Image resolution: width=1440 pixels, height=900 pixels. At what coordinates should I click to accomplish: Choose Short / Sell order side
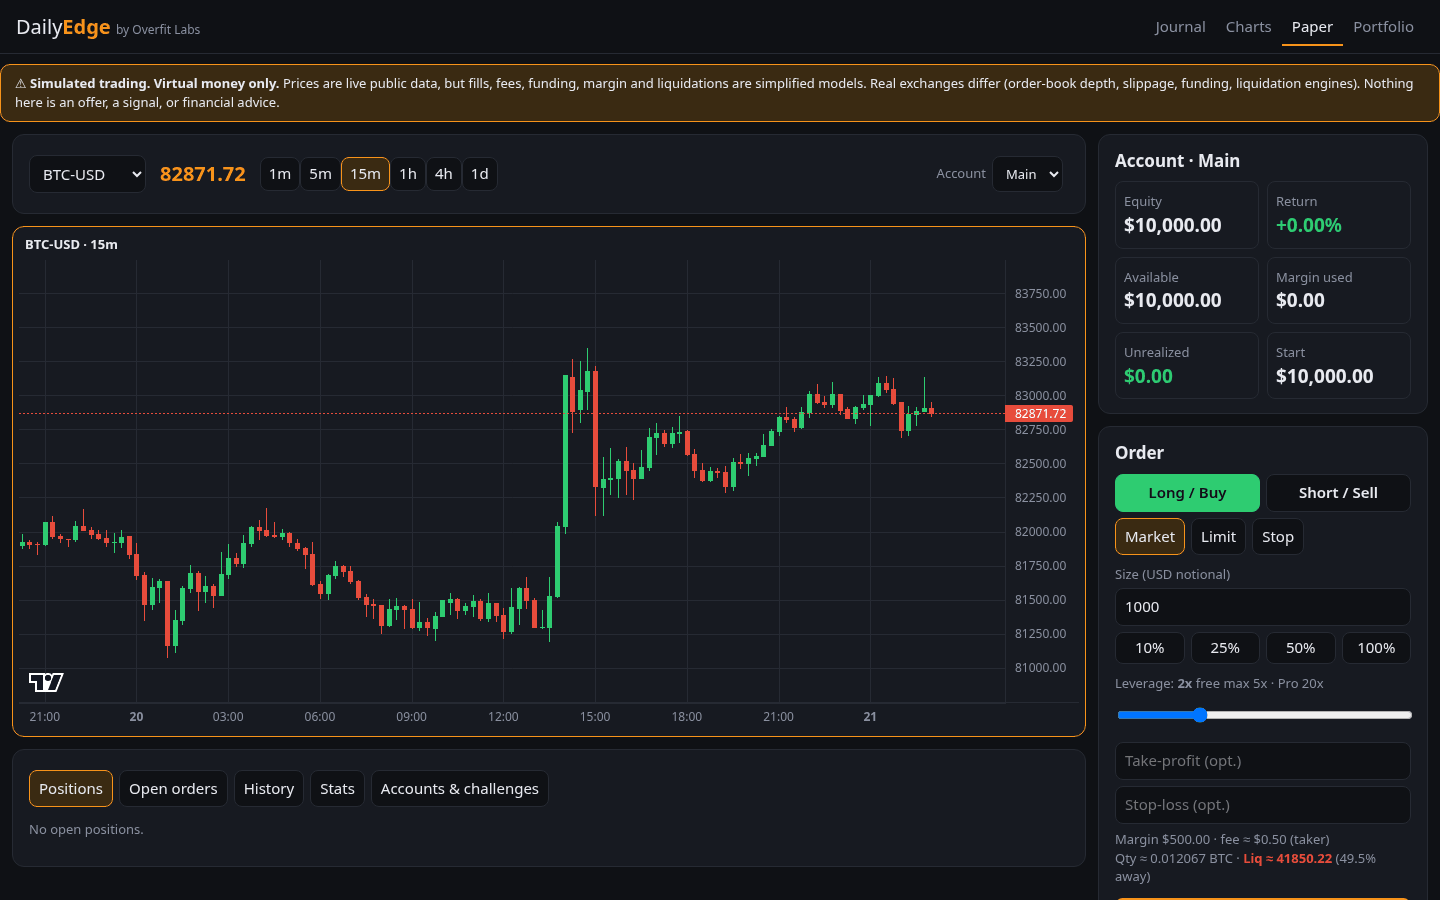coord(1338,493)
